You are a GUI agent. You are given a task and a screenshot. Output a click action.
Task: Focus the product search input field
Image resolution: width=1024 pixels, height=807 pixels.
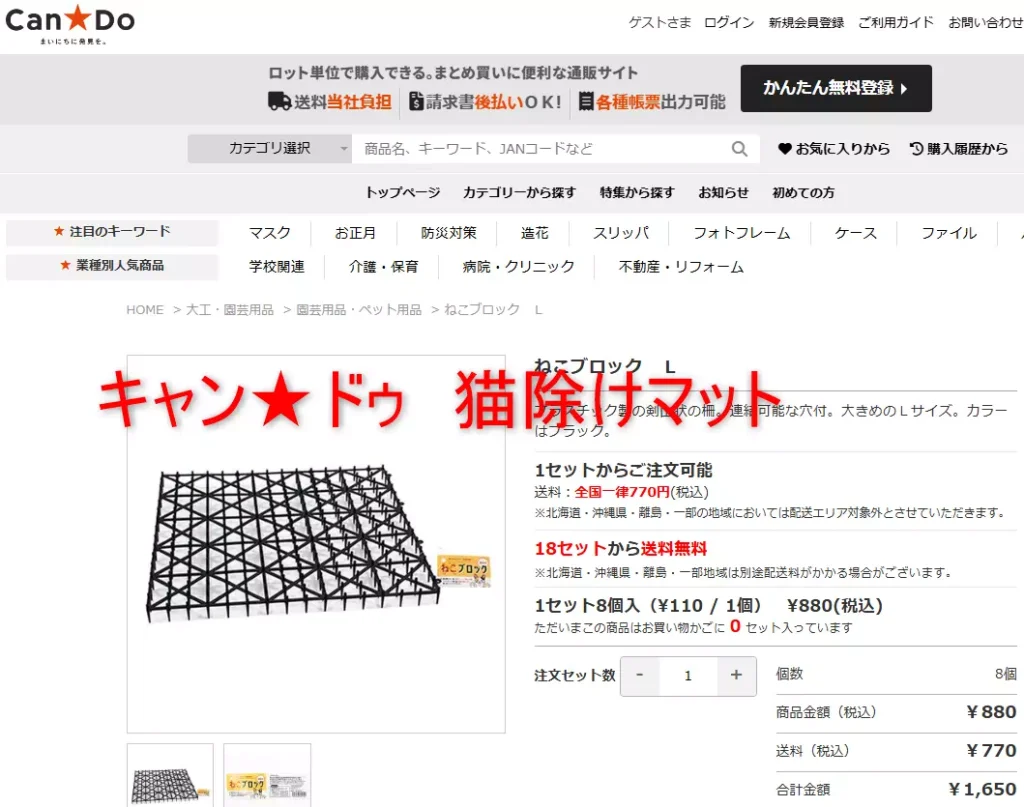pos(541,149)
